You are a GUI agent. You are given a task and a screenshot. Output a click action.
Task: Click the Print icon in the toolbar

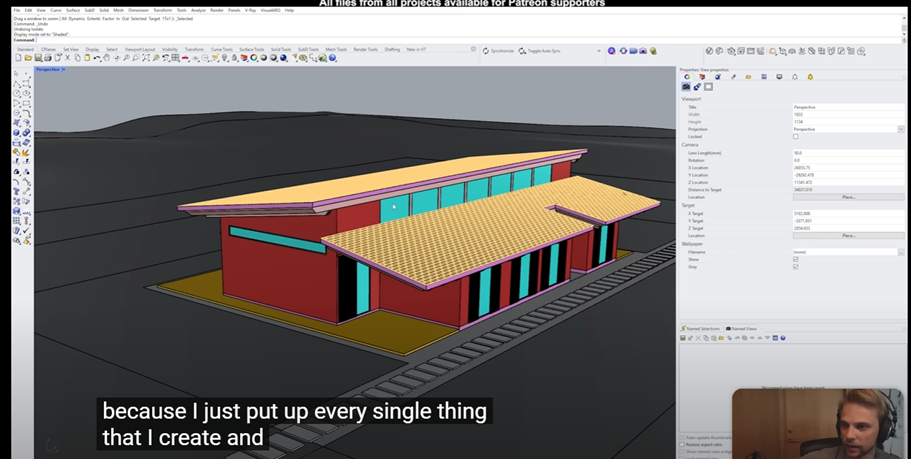pyautogui.click(x=48, y=58)
